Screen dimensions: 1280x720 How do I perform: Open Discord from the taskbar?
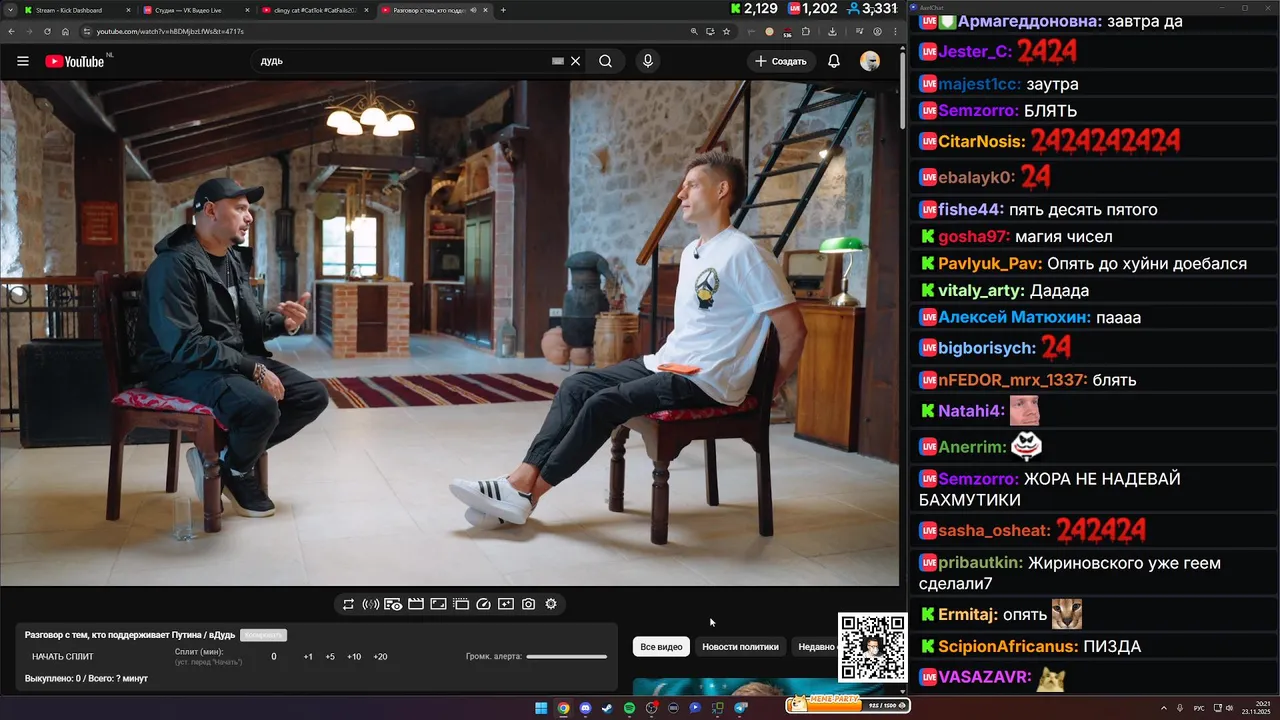(x=585, y=708)
